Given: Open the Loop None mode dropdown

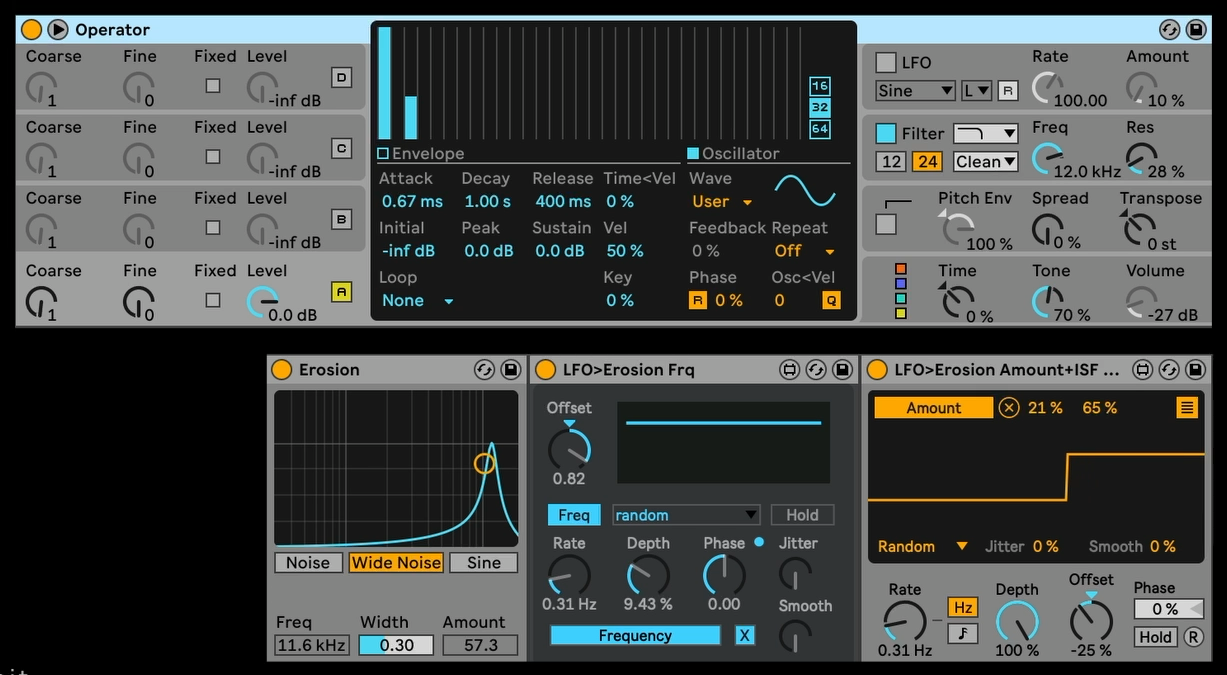Looking at the screenshot, I should 418,301.
